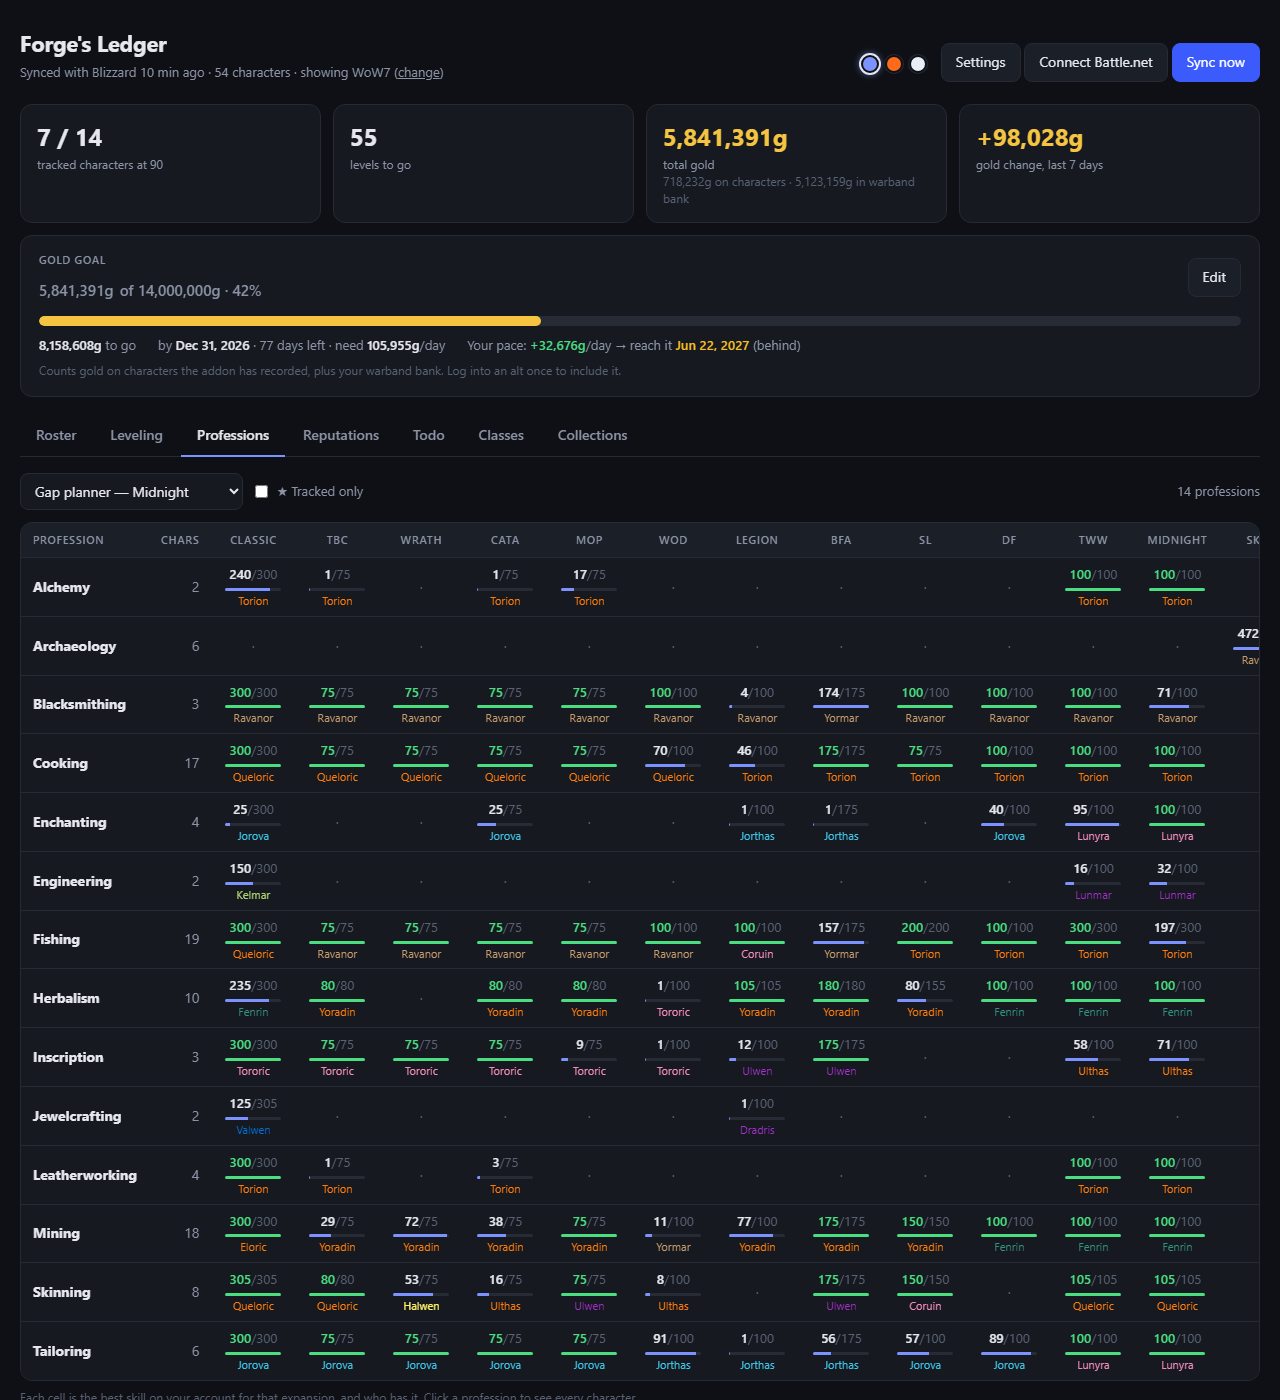Select the blue theme color dot
This screenshot has height=1400, width=1280.
[x=870, y=64]
